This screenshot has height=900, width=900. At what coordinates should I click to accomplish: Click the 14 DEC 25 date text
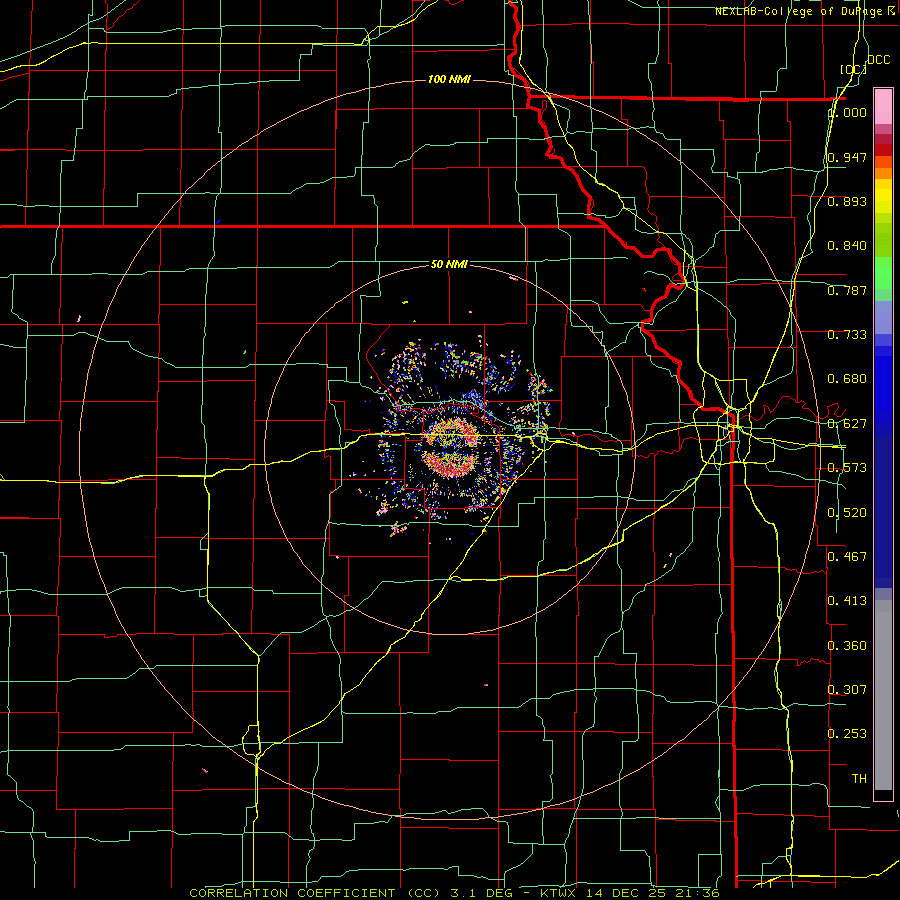coord(626,893)
